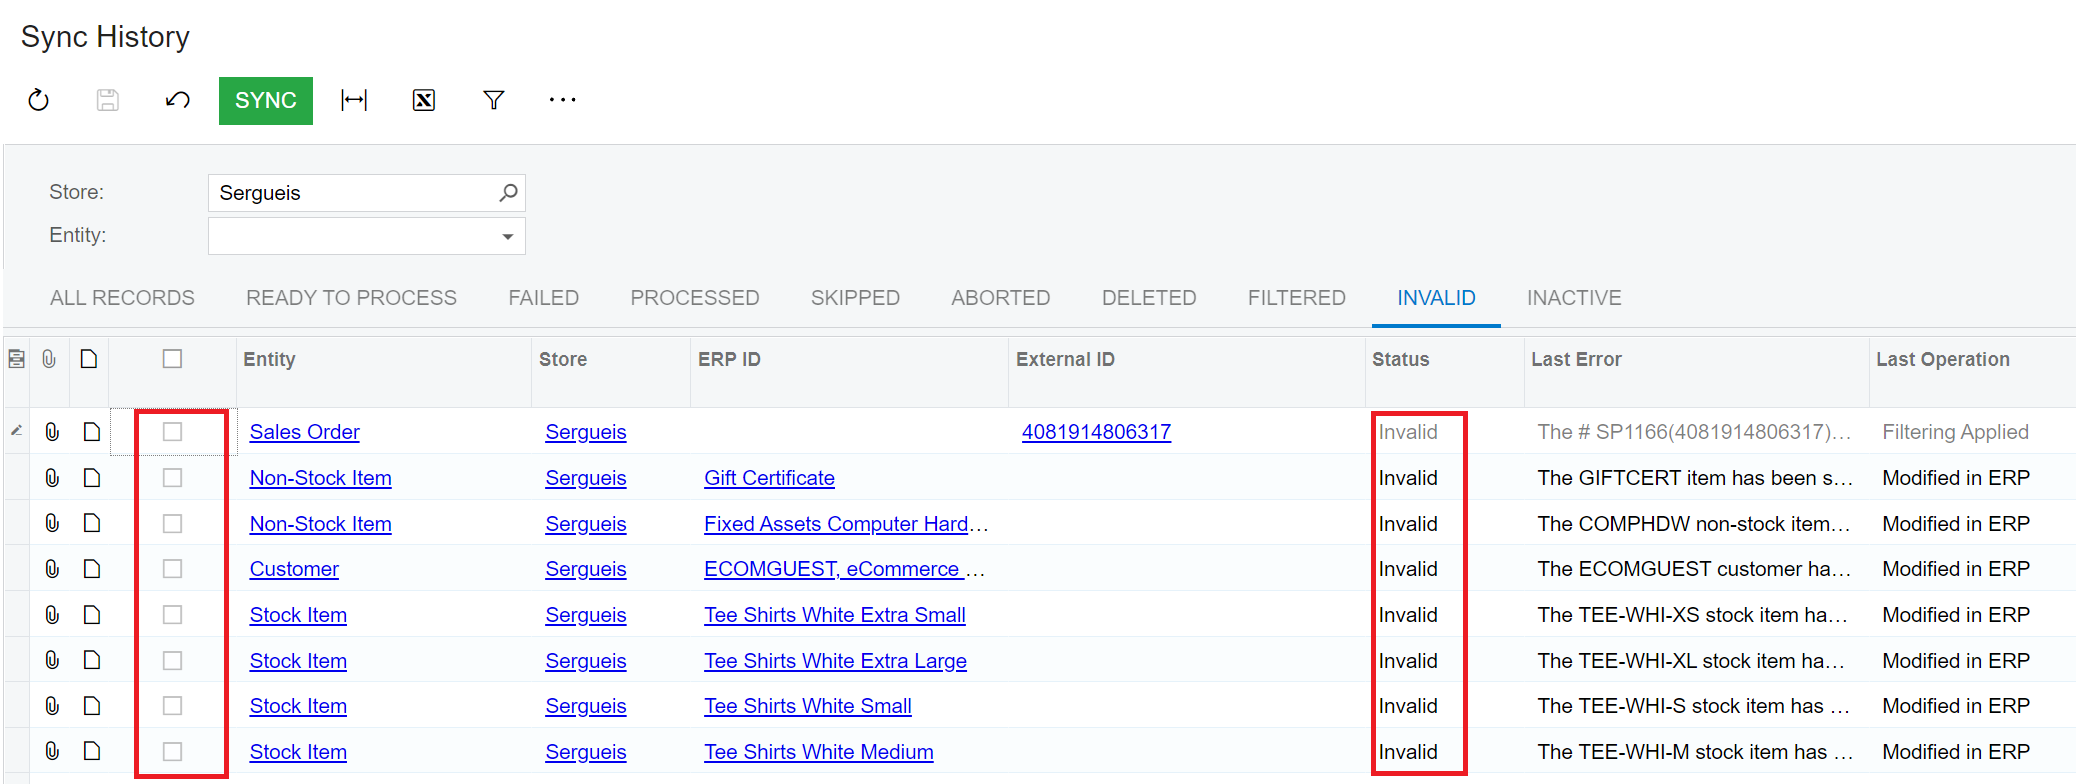Click the note icon in the Sales Order row
This screenshot has height=784, width=2076.
click(x=92, y=432)
